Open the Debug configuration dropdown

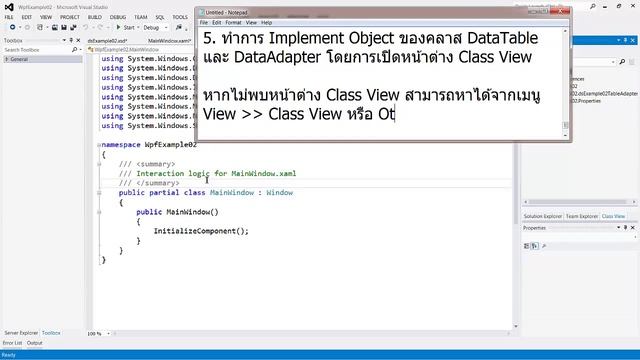155,28
